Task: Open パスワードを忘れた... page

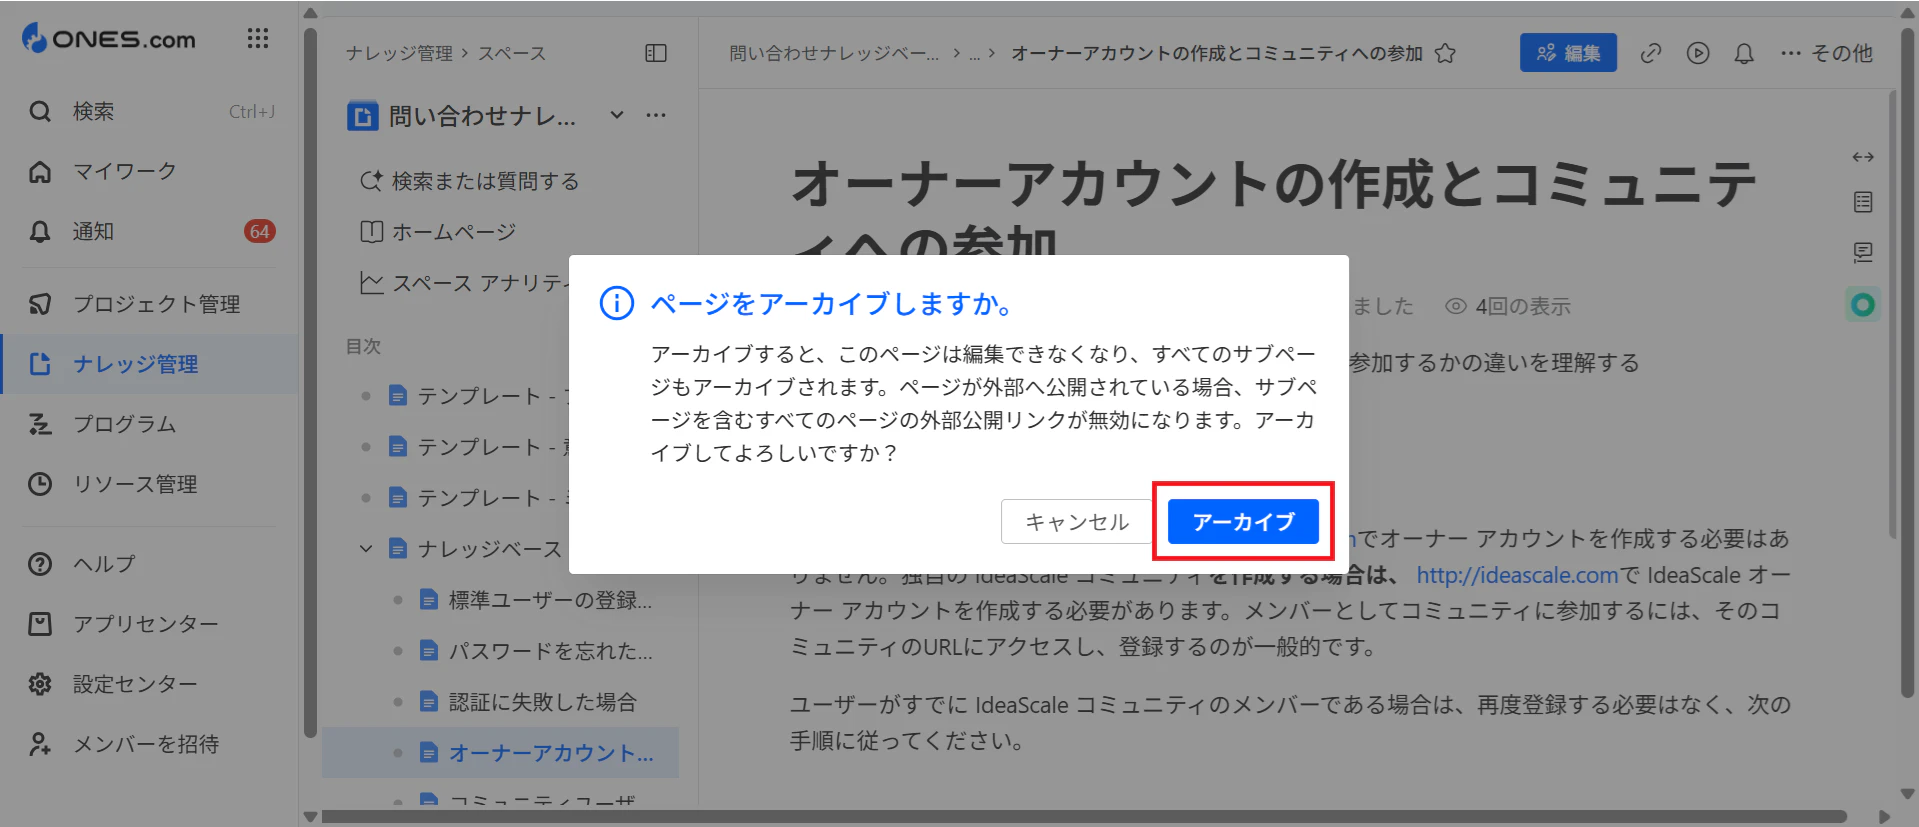Action: 536,651
